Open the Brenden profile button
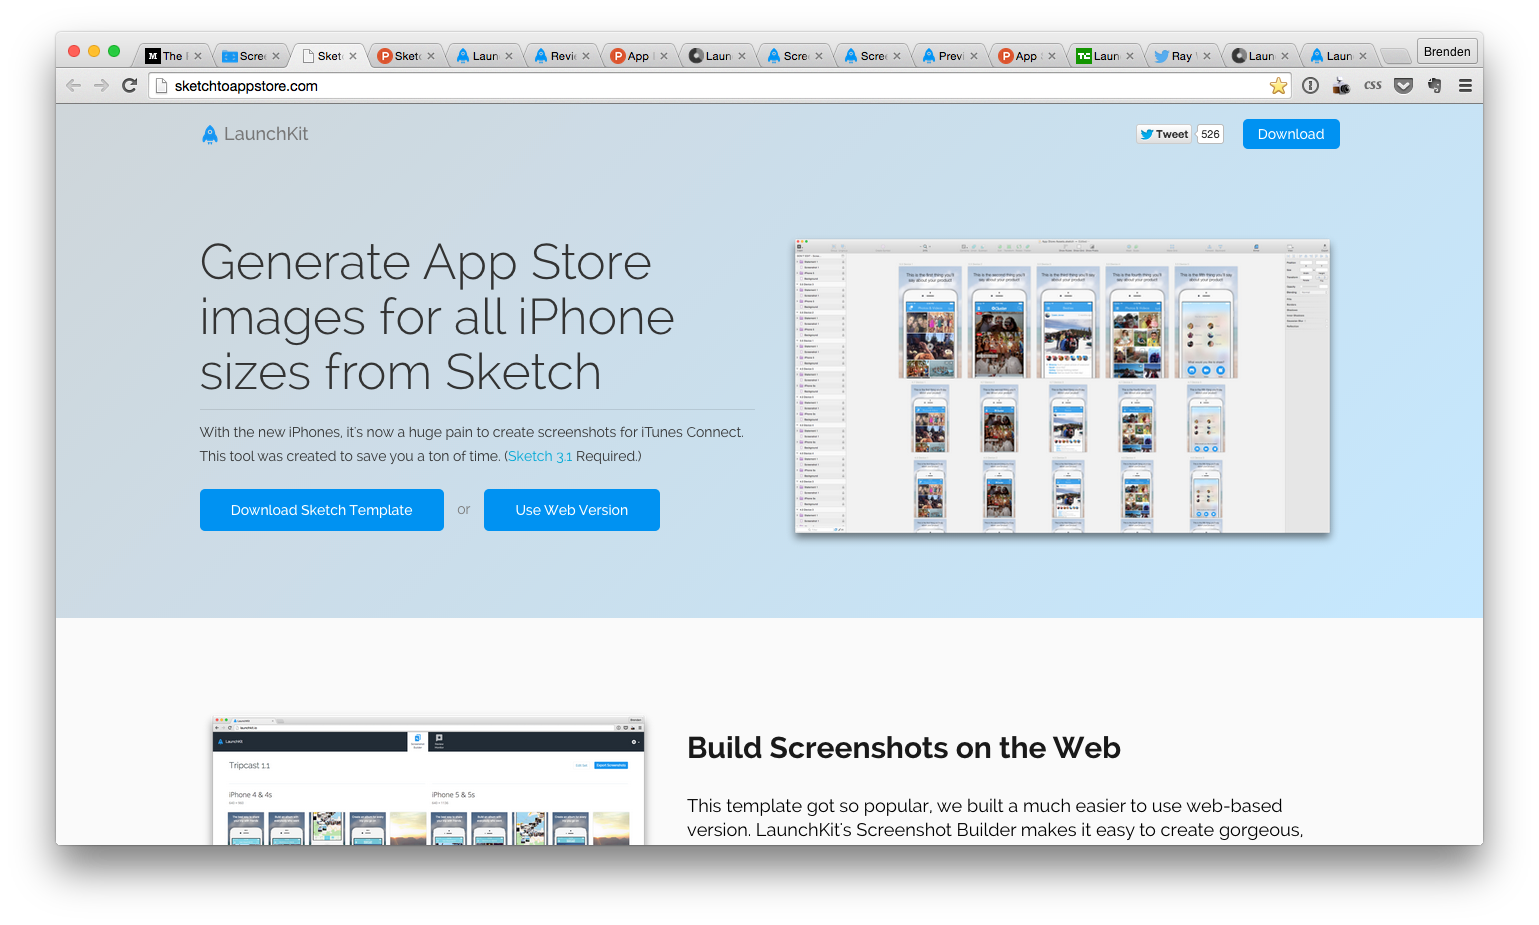1539x925 pixels. pyautogui.click(x=1447, y=52)
